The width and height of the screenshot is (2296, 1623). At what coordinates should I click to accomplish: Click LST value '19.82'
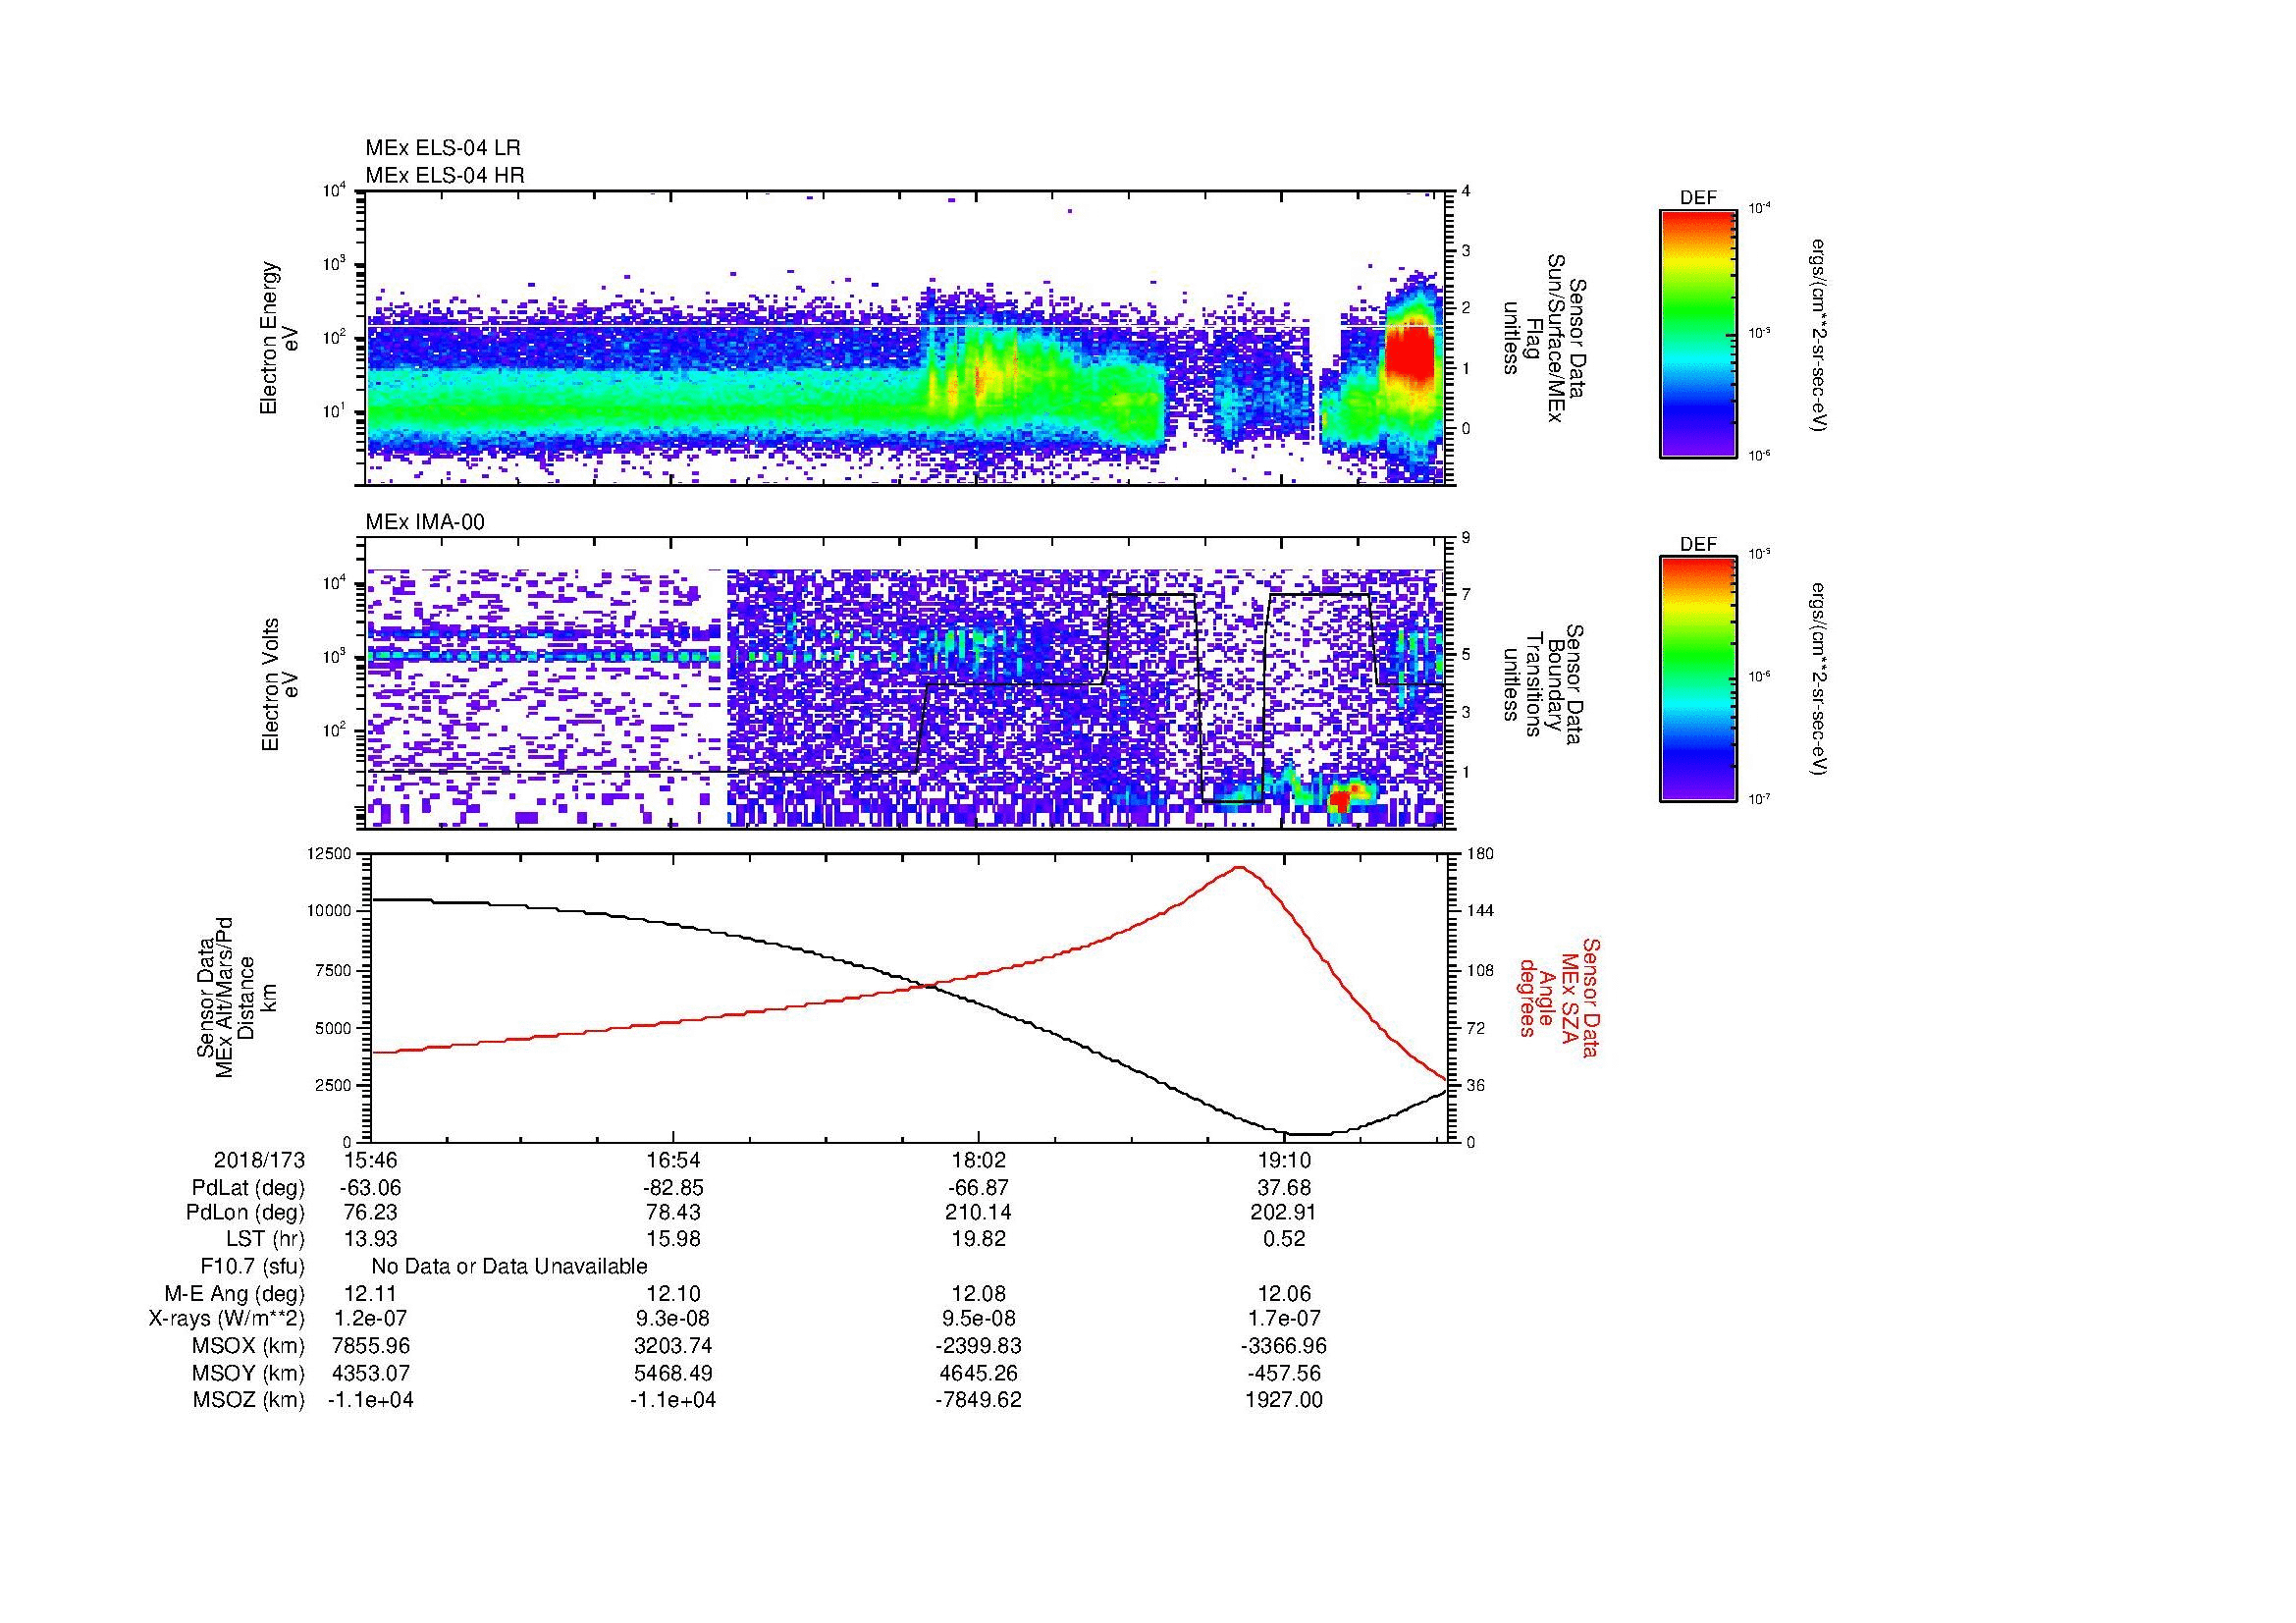tap(978, 1239)
